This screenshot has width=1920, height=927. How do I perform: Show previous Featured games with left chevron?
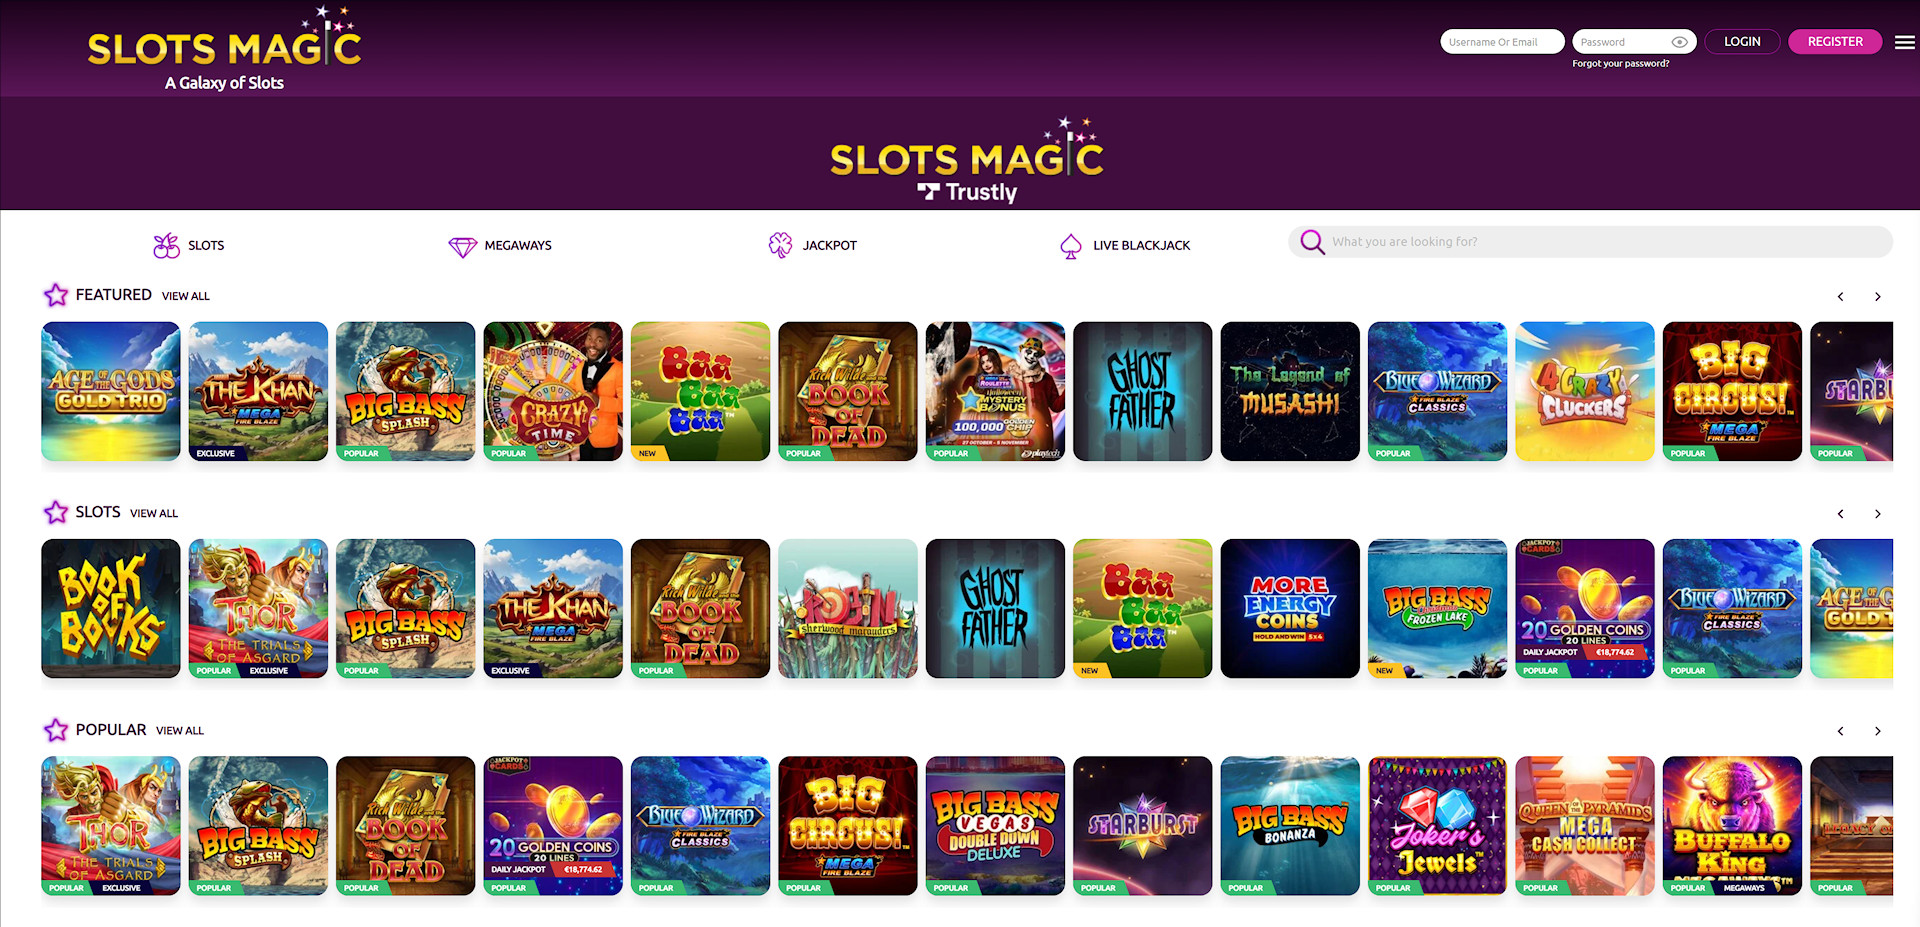tap(1840, 297)
